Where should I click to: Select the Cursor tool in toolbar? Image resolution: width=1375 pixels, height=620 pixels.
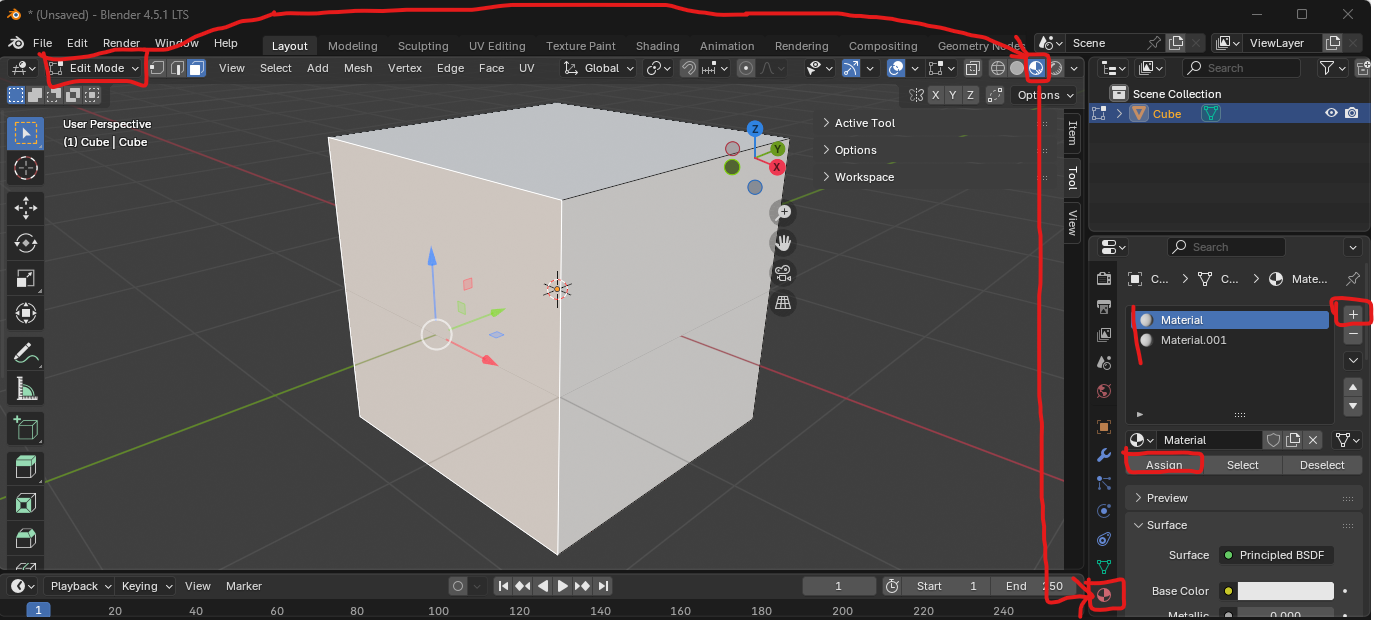click(x=26, y=168)
